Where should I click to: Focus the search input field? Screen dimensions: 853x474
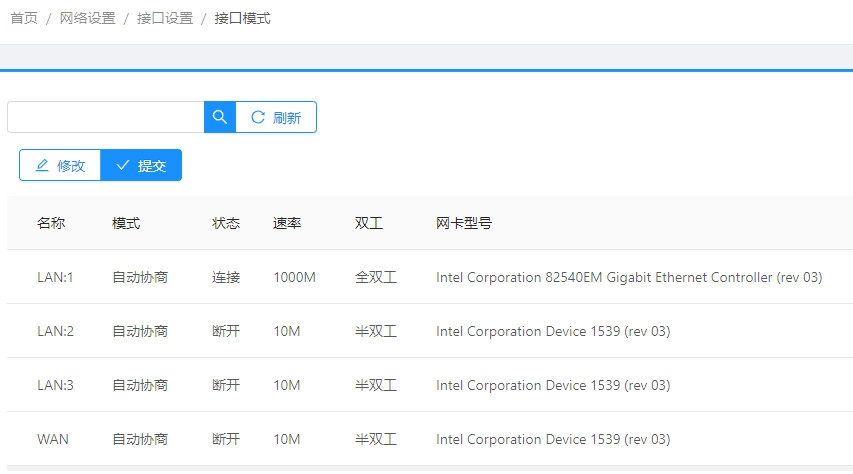106,117
